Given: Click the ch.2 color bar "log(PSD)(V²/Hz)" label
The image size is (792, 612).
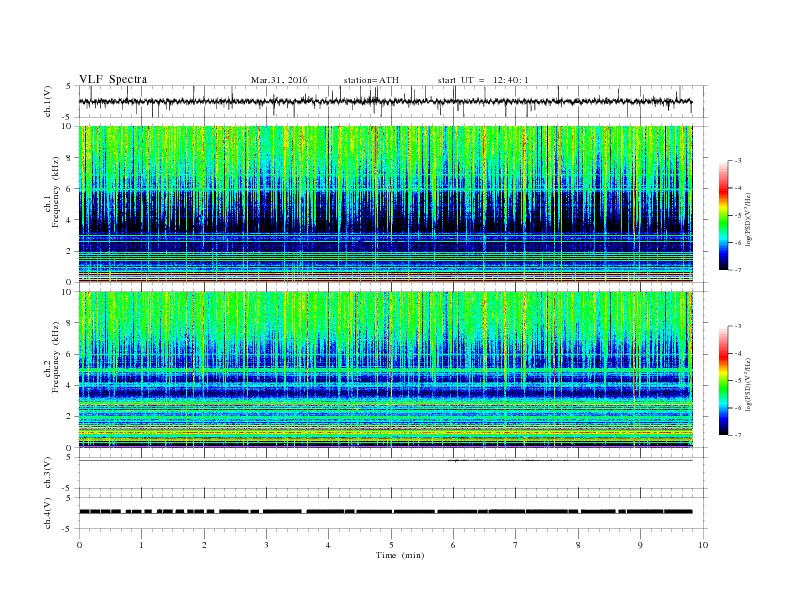Looking at the screenshot, I should click(x=748, y=384).
